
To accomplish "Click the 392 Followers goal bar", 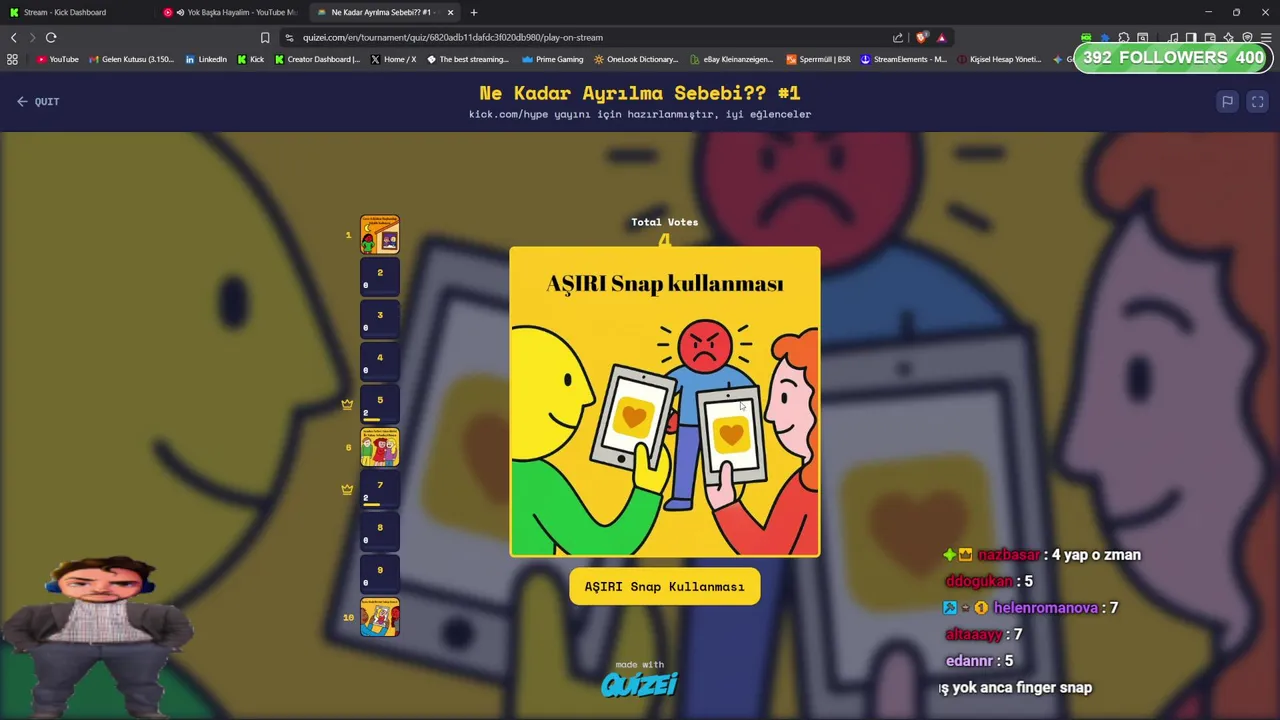I will (x=1173, y=58).
